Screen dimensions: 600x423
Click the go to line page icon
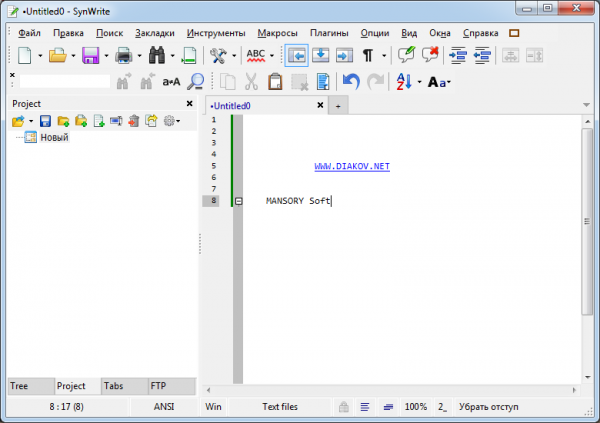(x=189, y=56)
